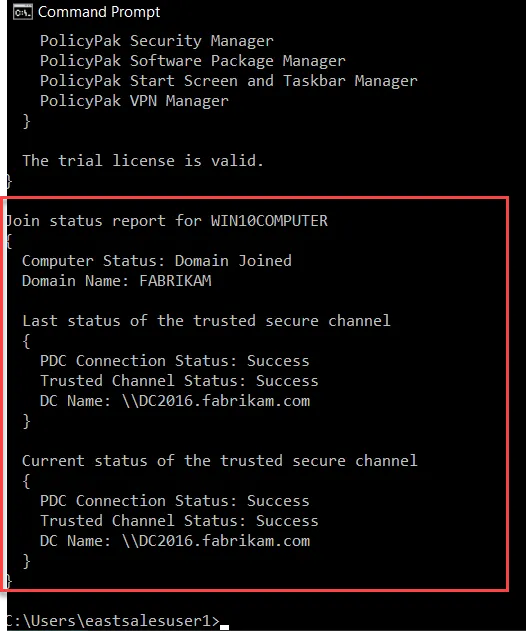Click the PolicyPak VPN Manager line

[134, 101]
